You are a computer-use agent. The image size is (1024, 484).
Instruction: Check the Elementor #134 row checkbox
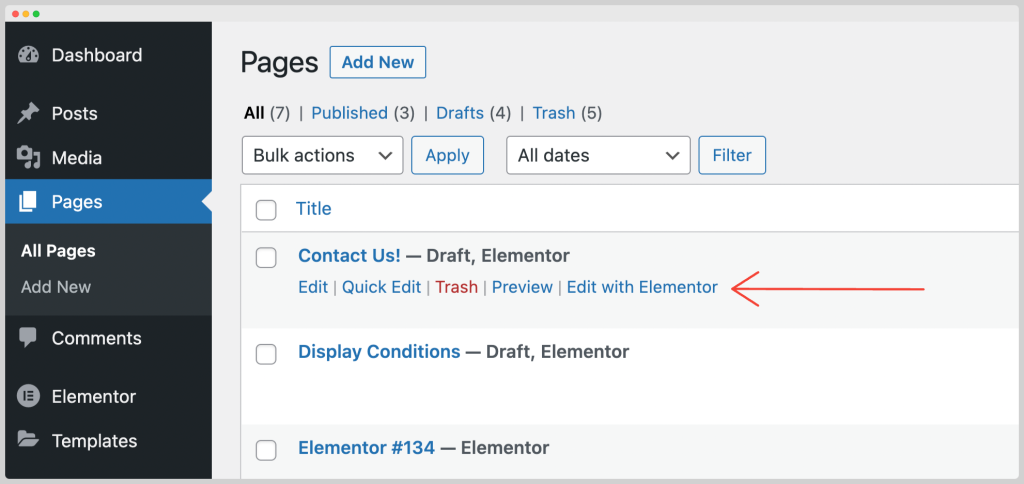click(266, 449)
